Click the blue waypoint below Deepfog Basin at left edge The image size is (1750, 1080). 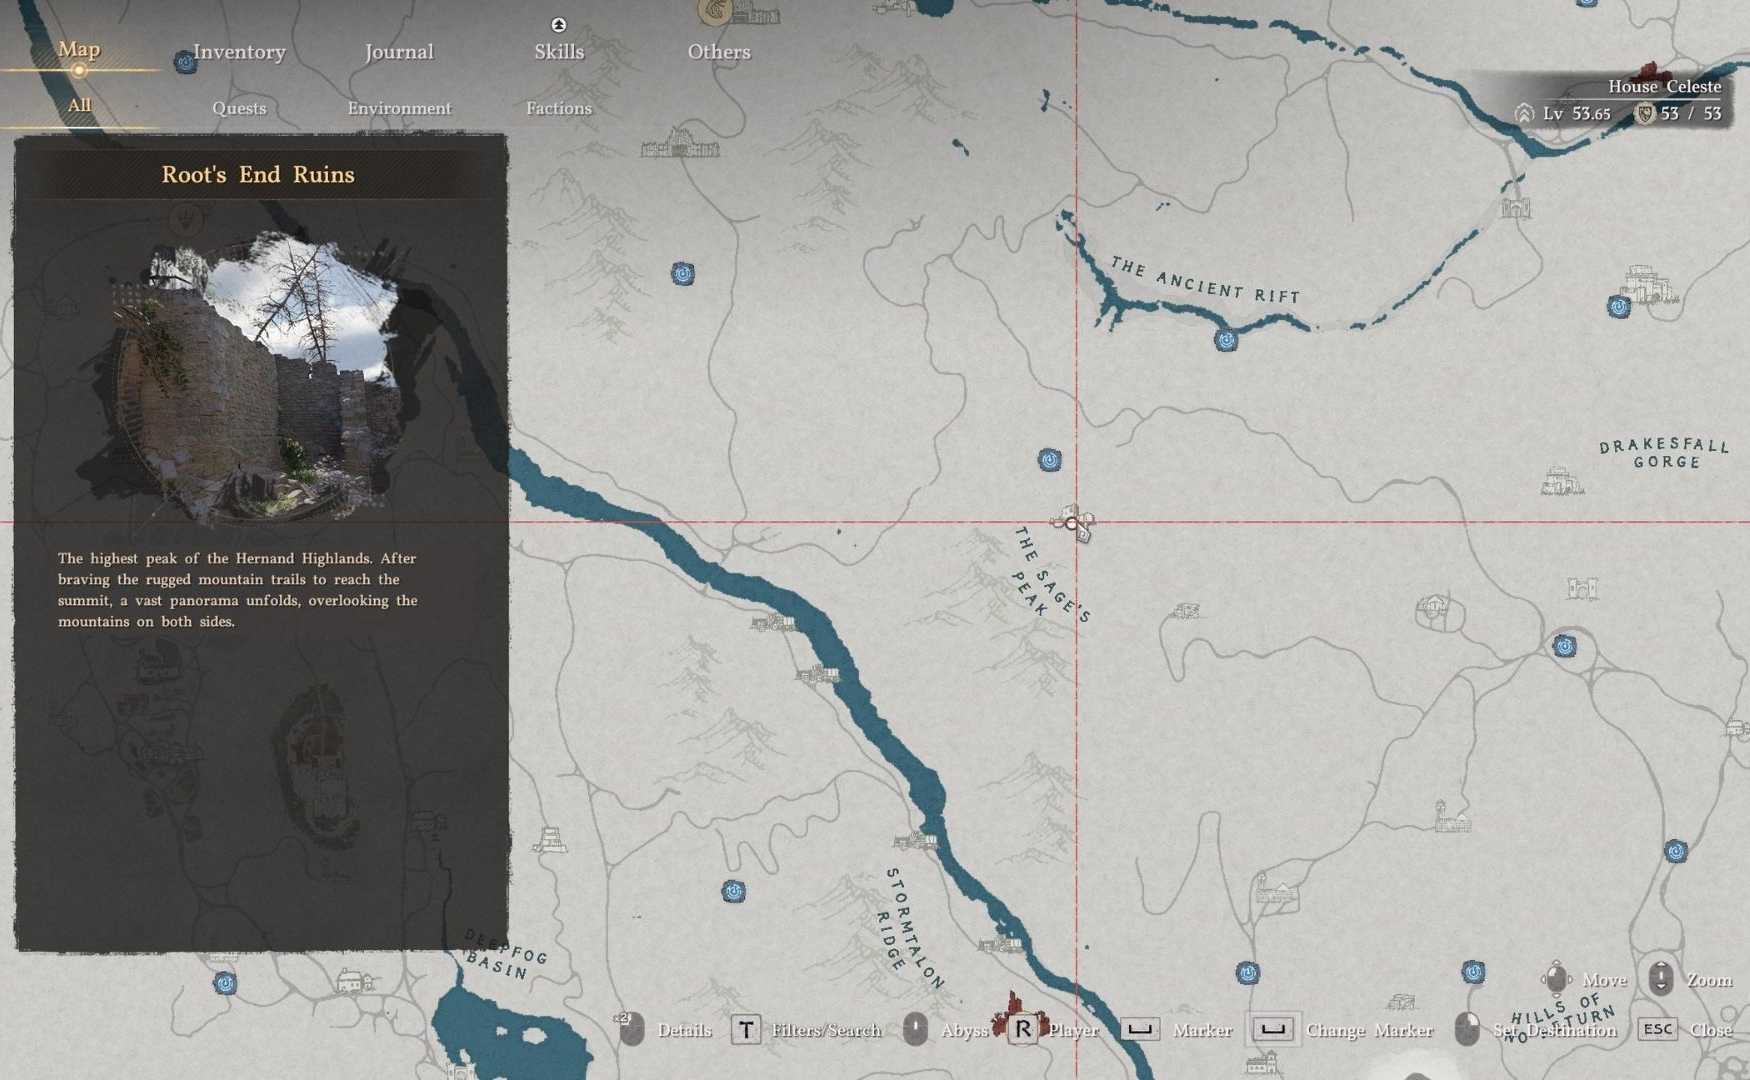(x=226, y=984)
